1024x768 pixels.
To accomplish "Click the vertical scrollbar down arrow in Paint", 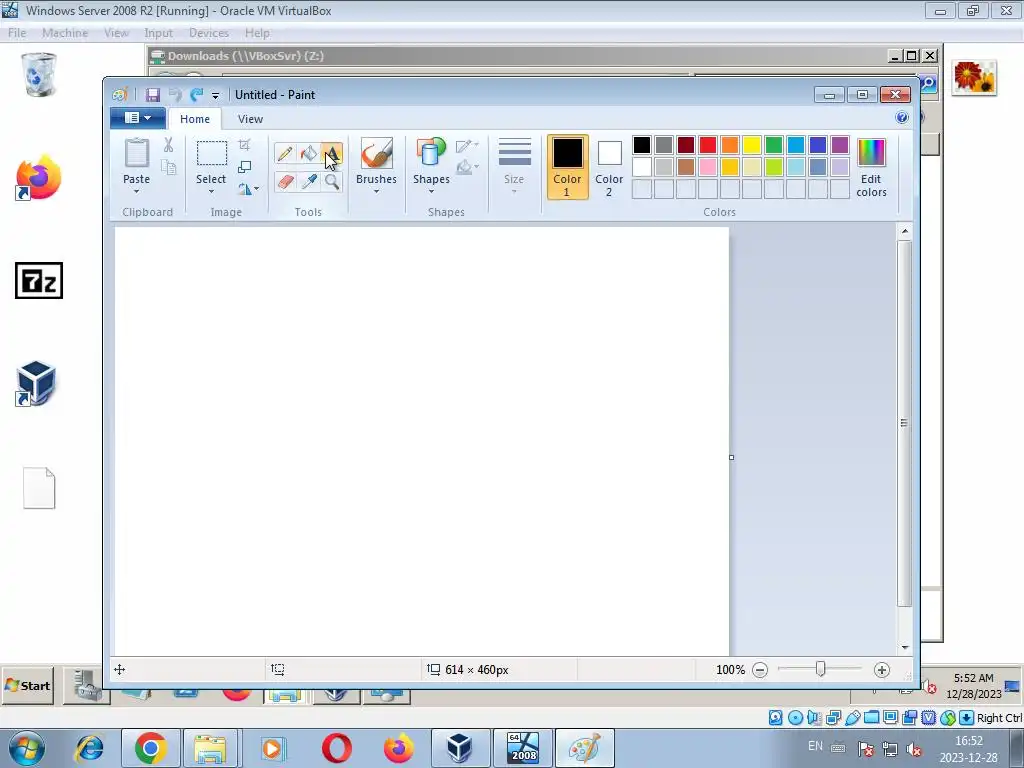I will 904,647.
